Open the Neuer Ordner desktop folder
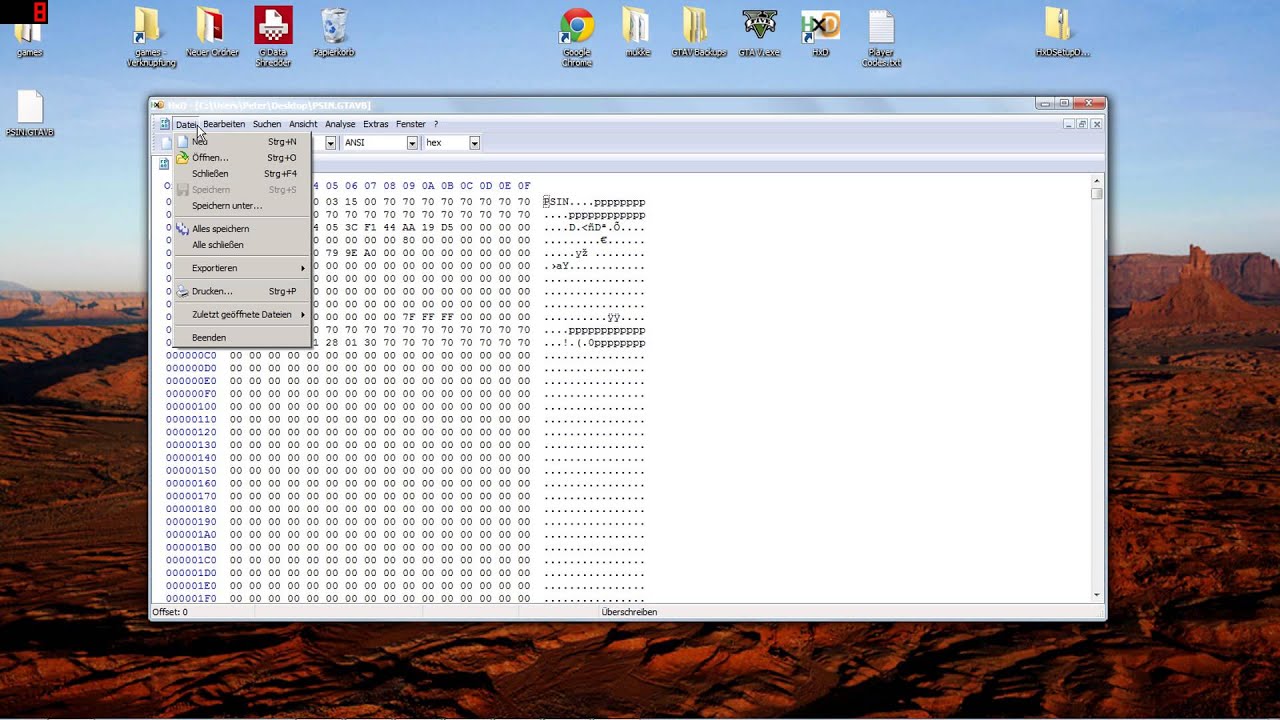1280x720 pixels. (x=212, y=32)
